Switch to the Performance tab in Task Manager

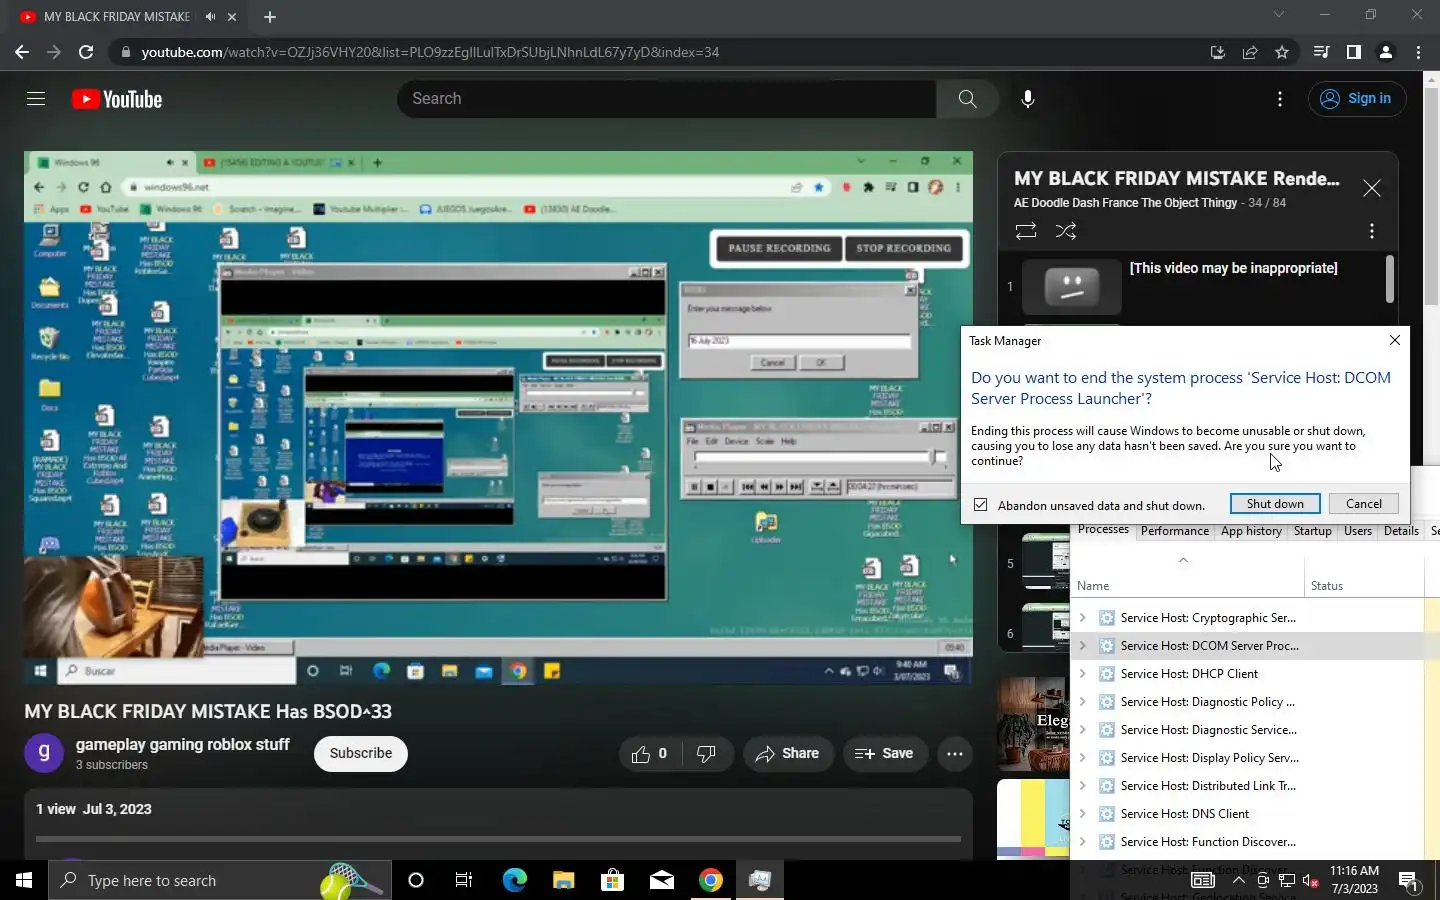point(1175,531)
